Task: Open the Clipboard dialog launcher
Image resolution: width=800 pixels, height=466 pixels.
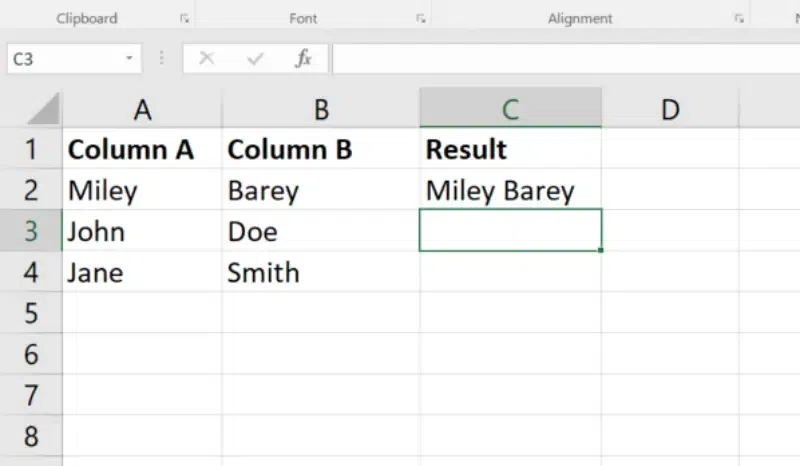Action: click(184, 19)
